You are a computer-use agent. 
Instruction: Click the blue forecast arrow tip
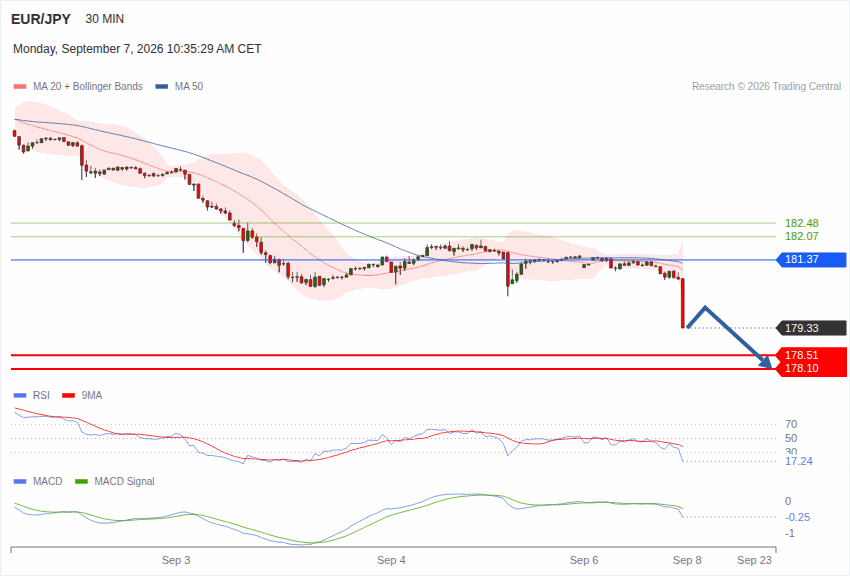(768, 364)
